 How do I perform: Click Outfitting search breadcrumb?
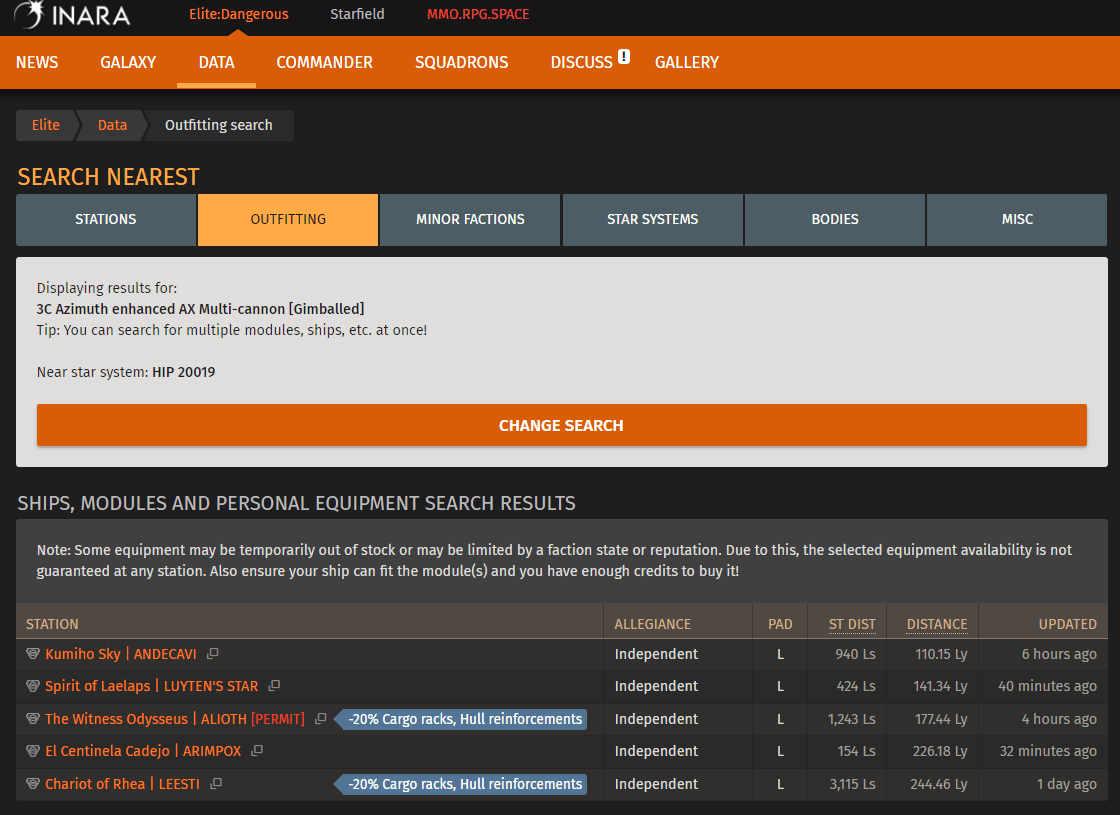[219, 125]
